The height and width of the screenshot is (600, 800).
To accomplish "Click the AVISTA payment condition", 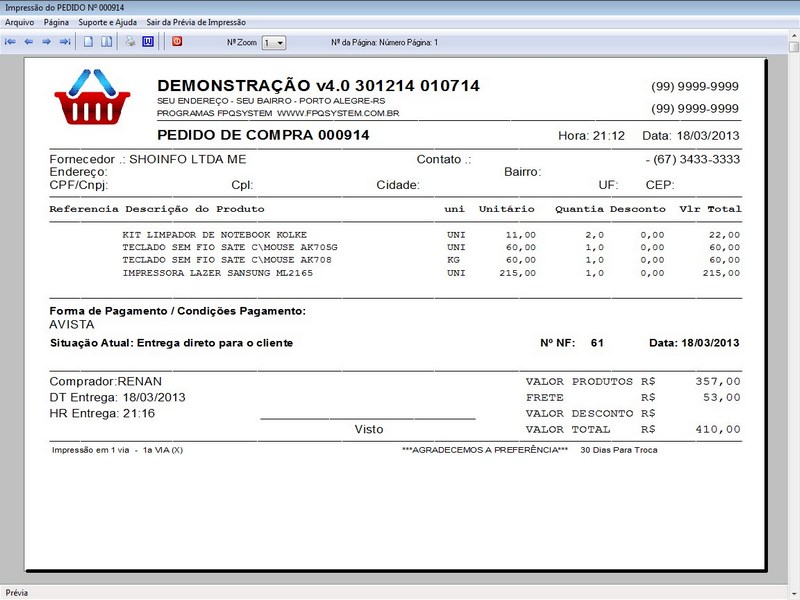I will coord(72,325).
